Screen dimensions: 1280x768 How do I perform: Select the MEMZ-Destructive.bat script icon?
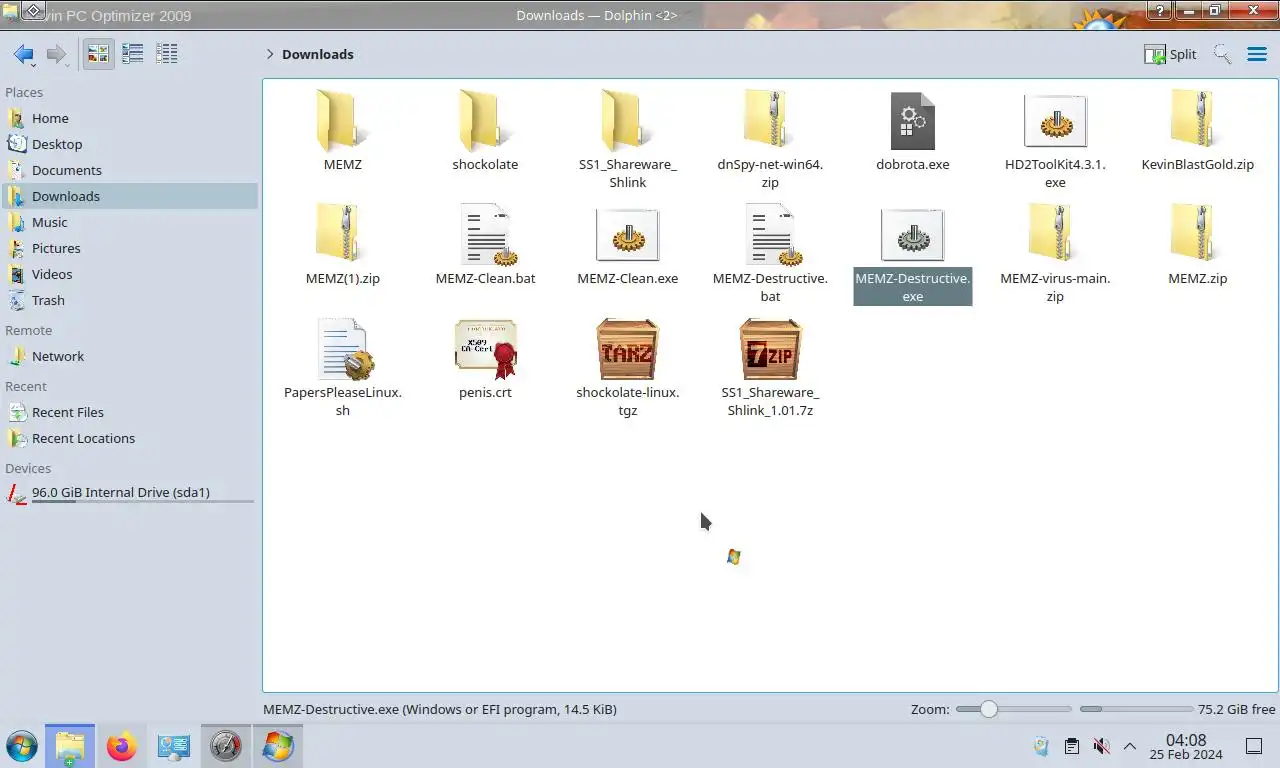coord(773,235)
